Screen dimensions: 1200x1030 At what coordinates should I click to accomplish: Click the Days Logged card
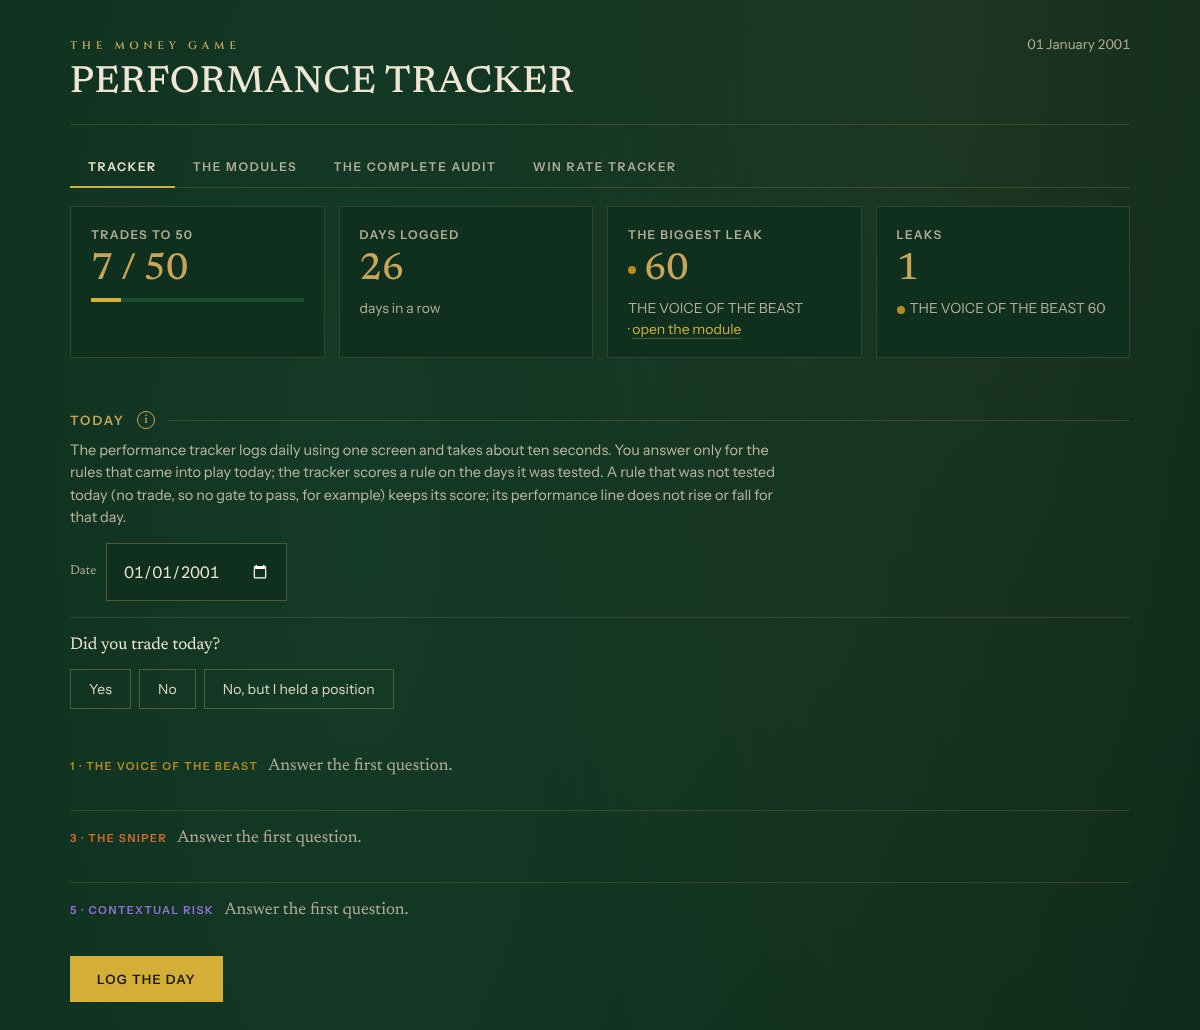(x=466, y=282)
